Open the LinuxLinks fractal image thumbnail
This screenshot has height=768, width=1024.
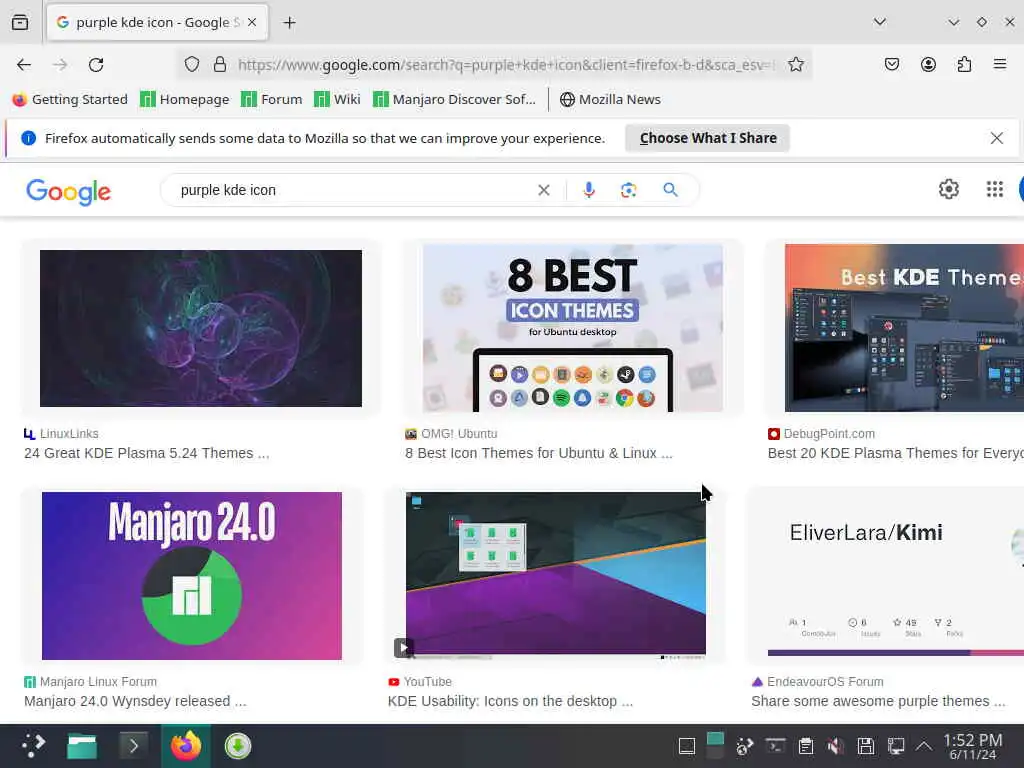click(200, 328)
